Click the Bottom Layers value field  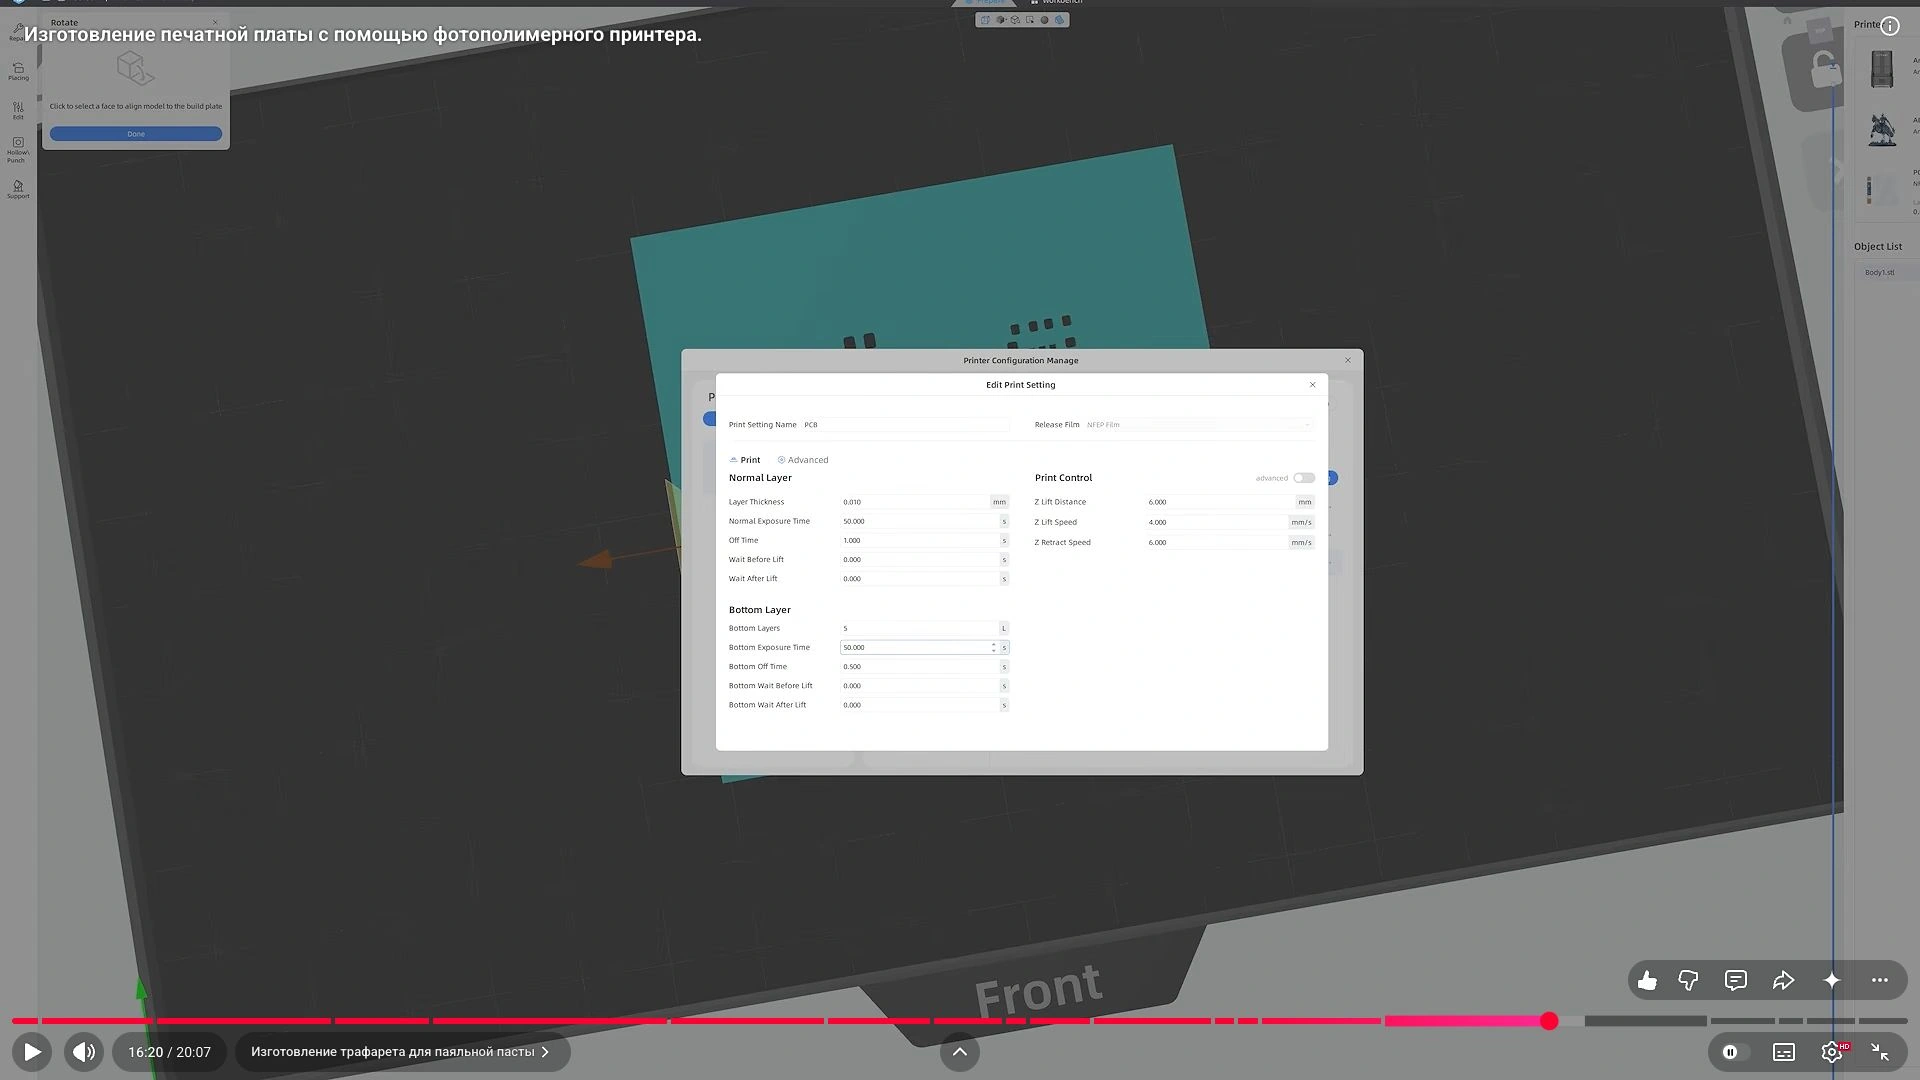[920, 628]
